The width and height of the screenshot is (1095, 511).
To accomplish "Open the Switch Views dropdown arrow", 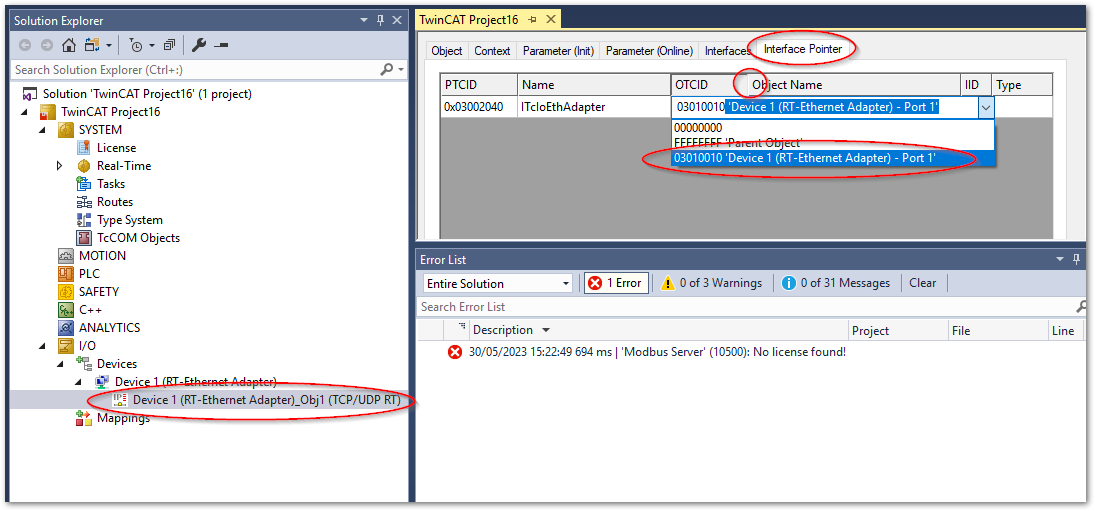I will (108, 46).
